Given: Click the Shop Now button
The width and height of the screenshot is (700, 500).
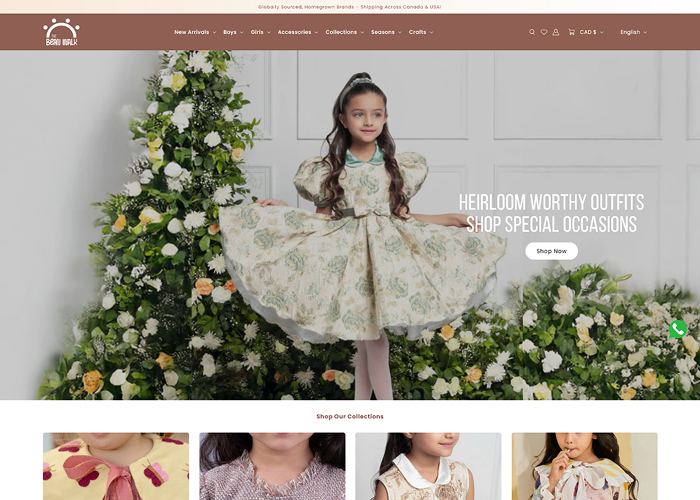Looking at the screenshot, I should tap(551, 251).
